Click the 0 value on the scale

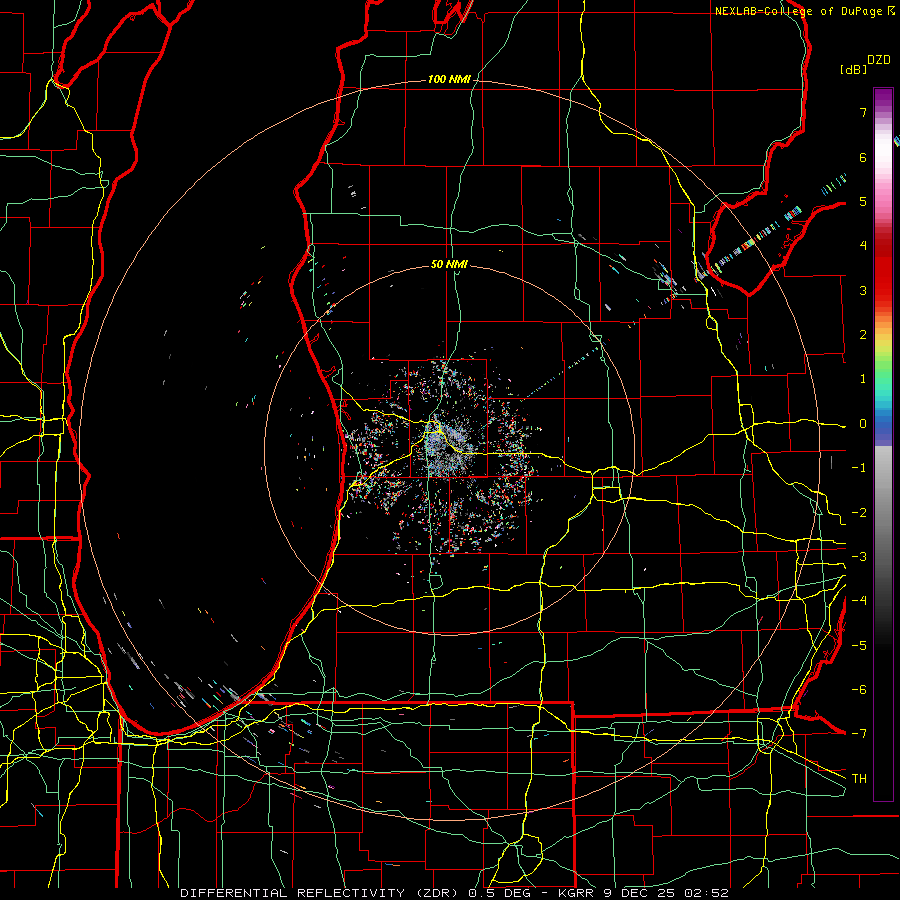(x=863, y=424)
